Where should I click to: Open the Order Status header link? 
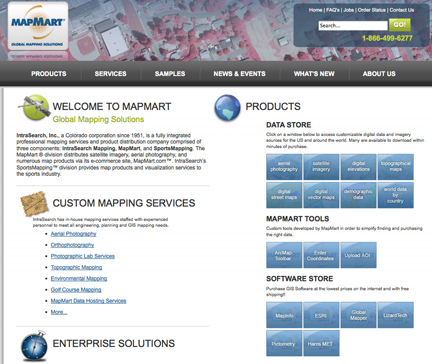tap(372, 10)
